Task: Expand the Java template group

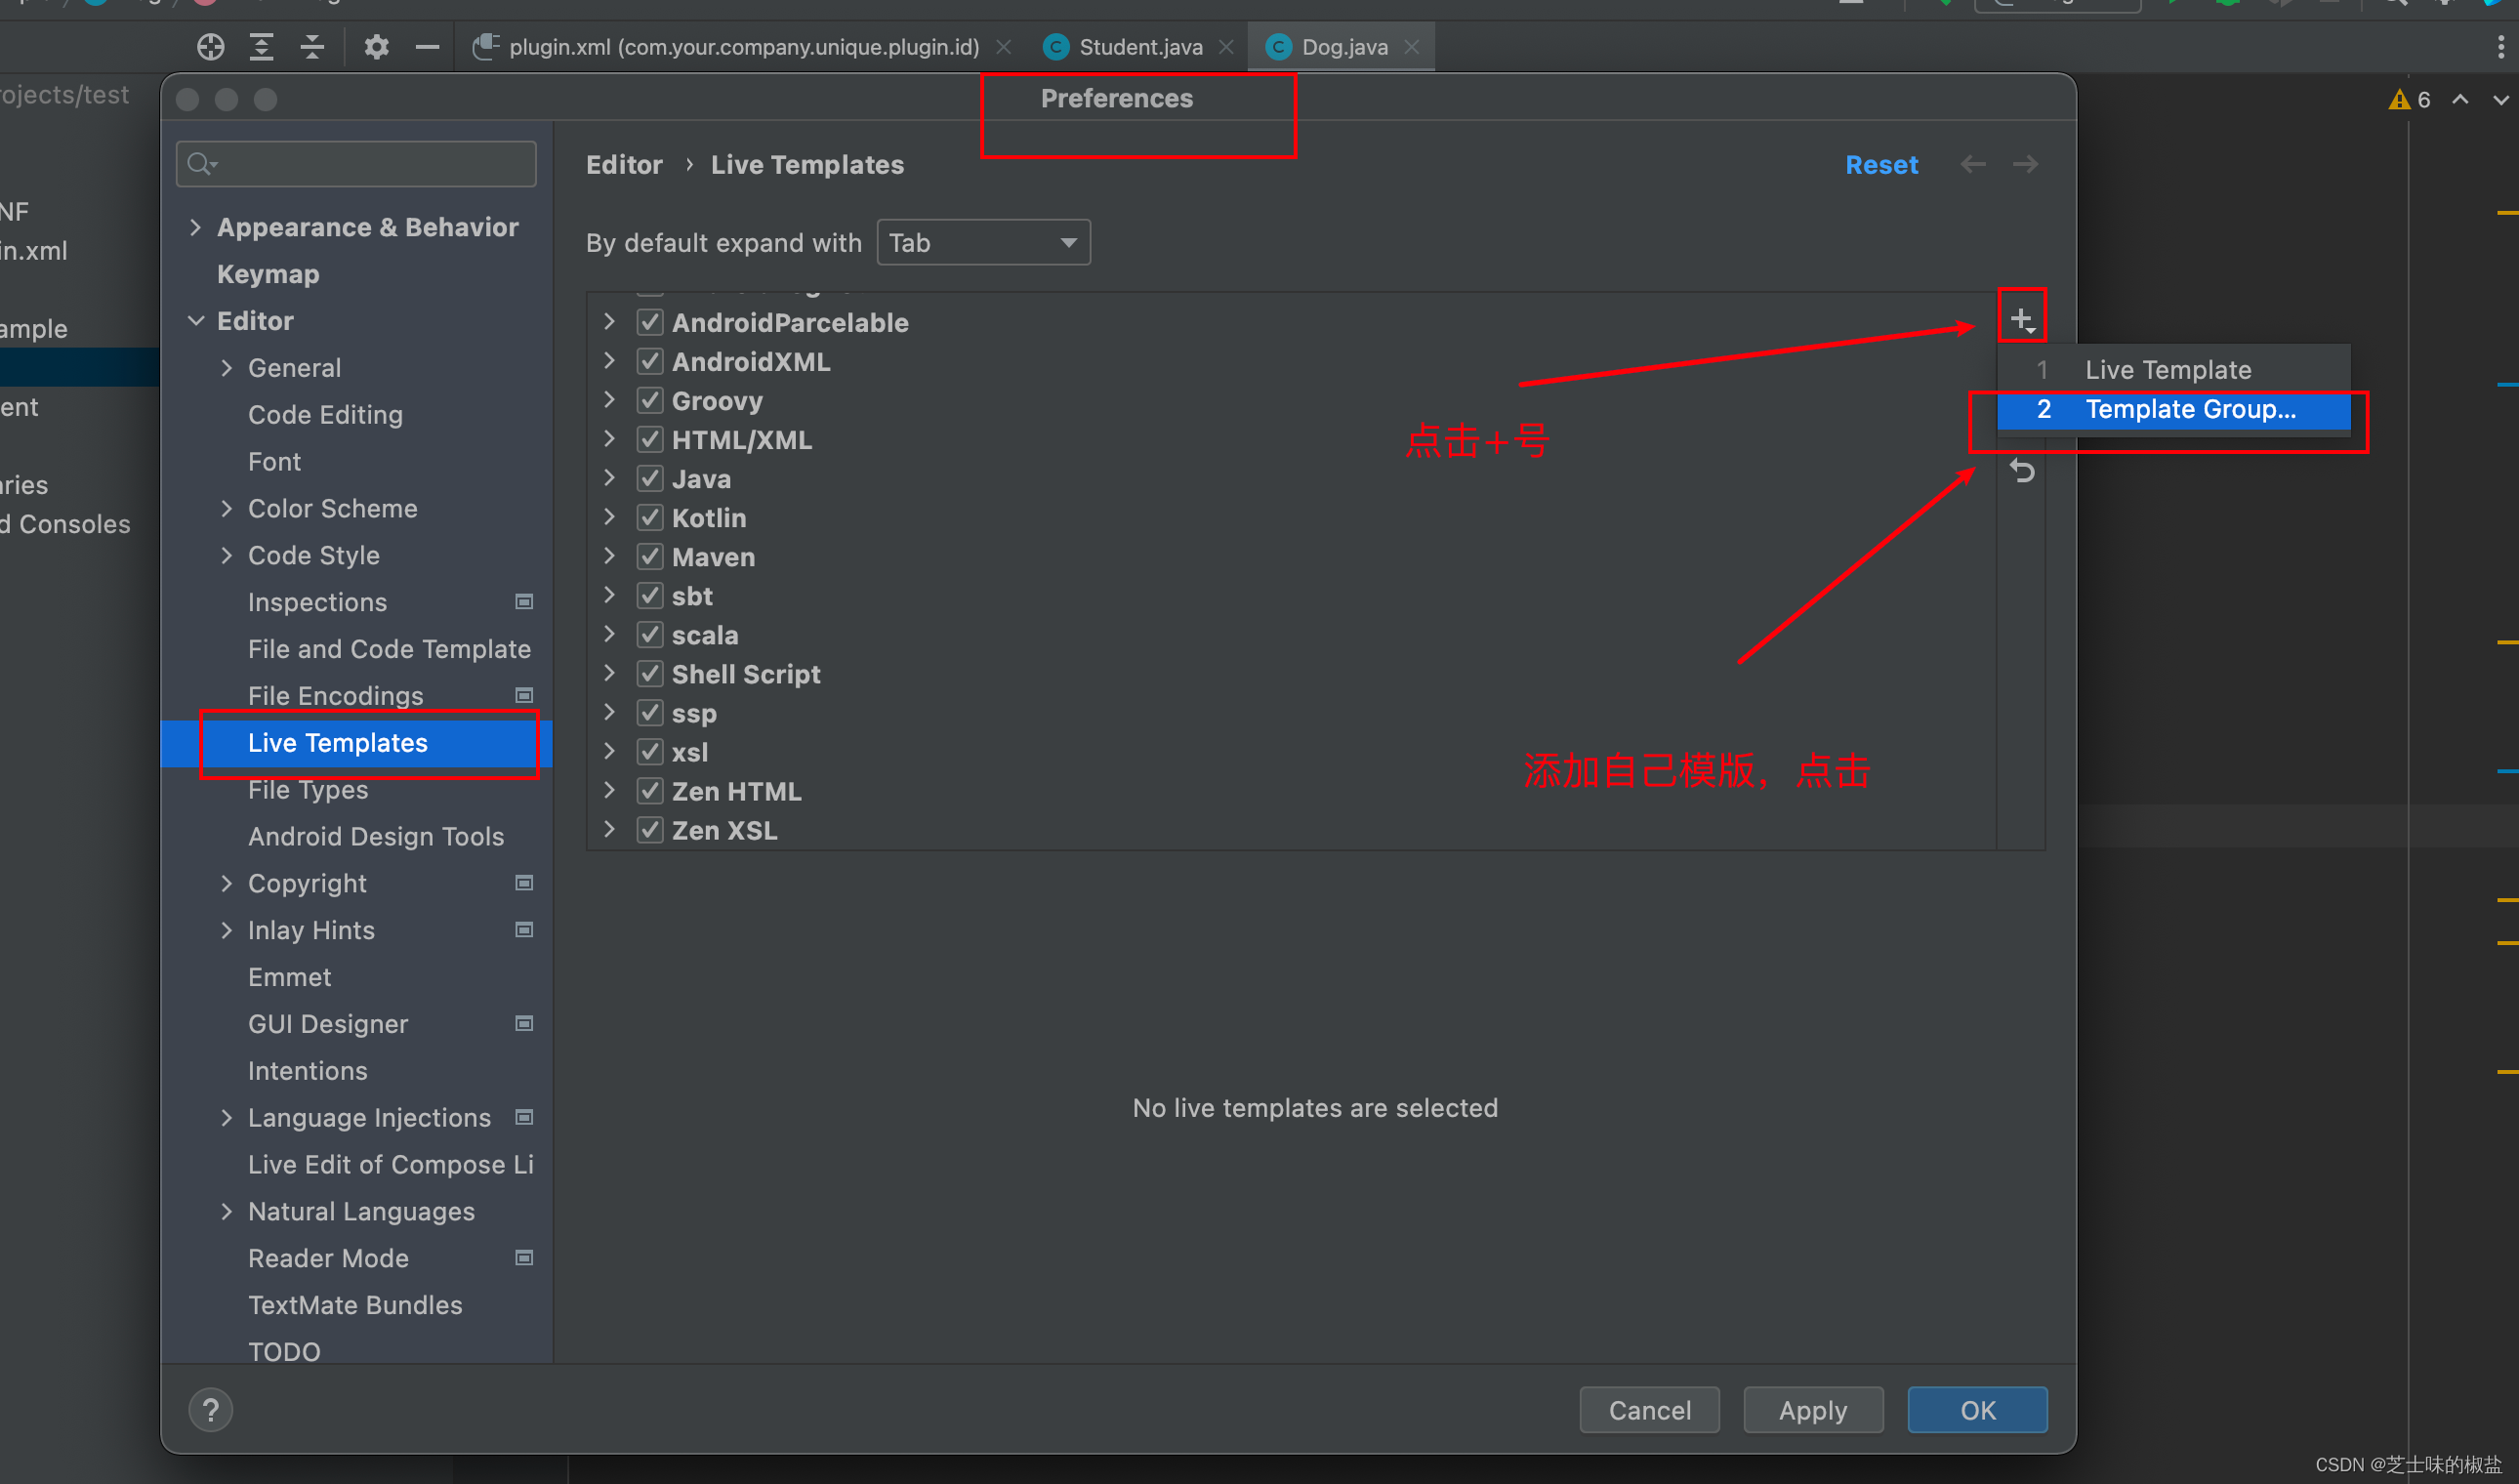Action: pyautogui.click(x=609, y=479)
